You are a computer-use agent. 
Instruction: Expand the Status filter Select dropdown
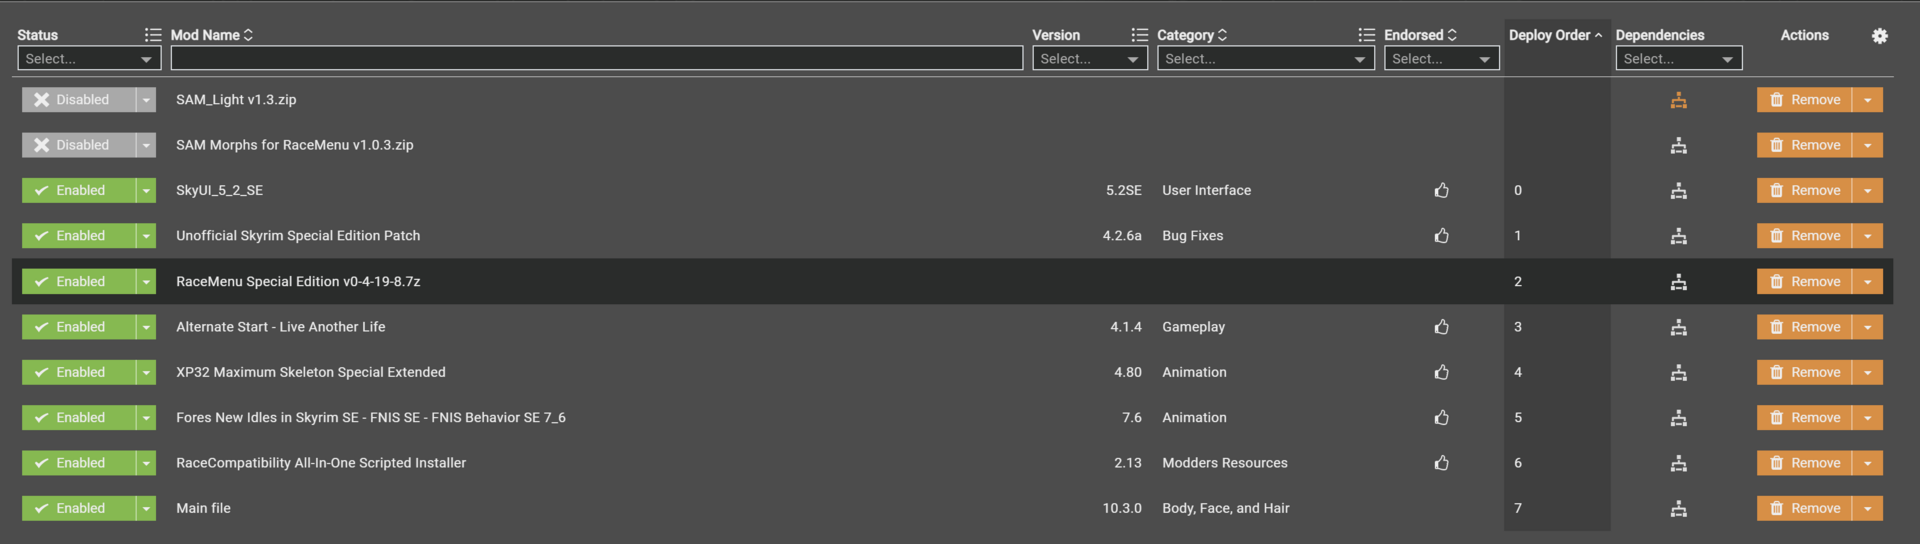pos(89,59)
